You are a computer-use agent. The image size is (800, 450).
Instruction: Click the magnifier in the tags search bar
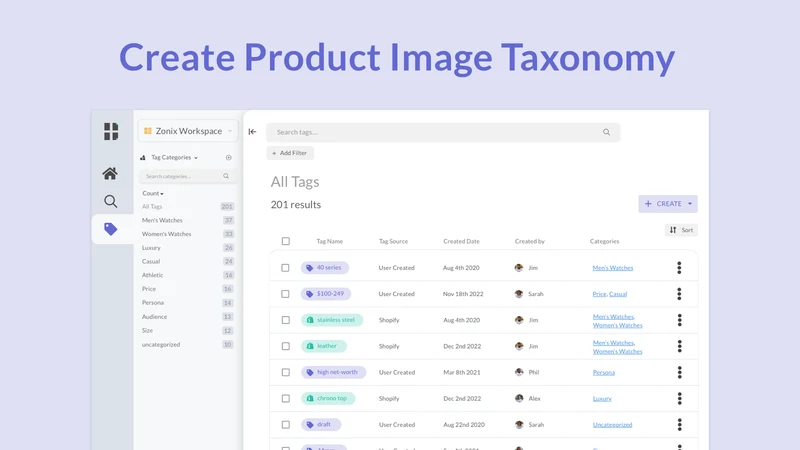(x=606, y=132)
